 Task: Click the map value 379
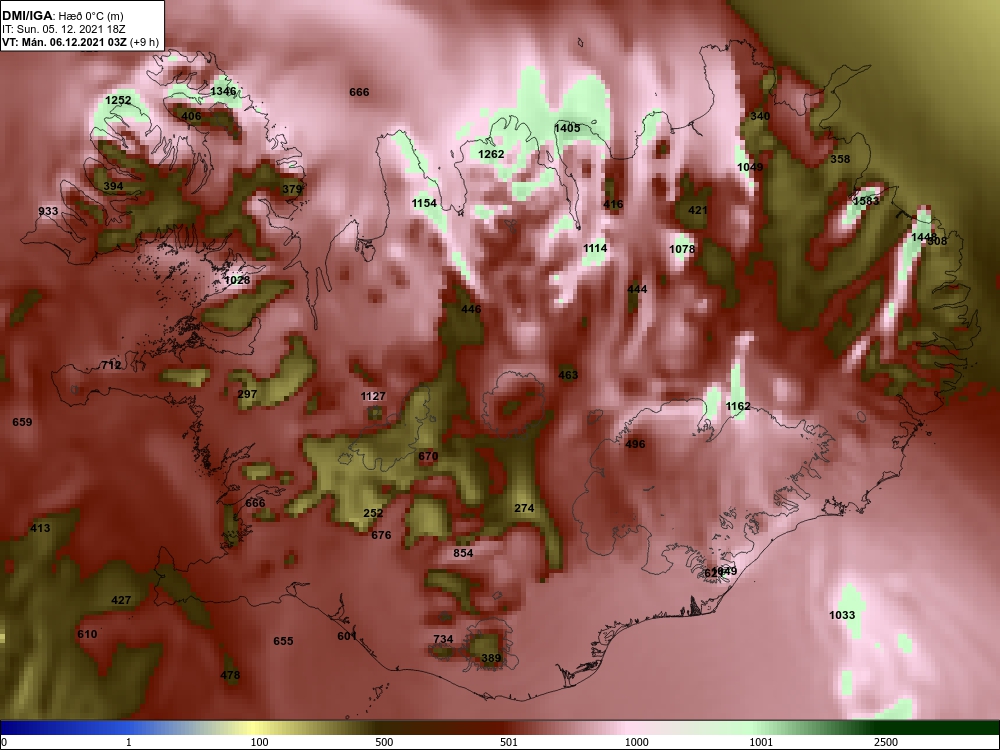(x=291, y=189)
